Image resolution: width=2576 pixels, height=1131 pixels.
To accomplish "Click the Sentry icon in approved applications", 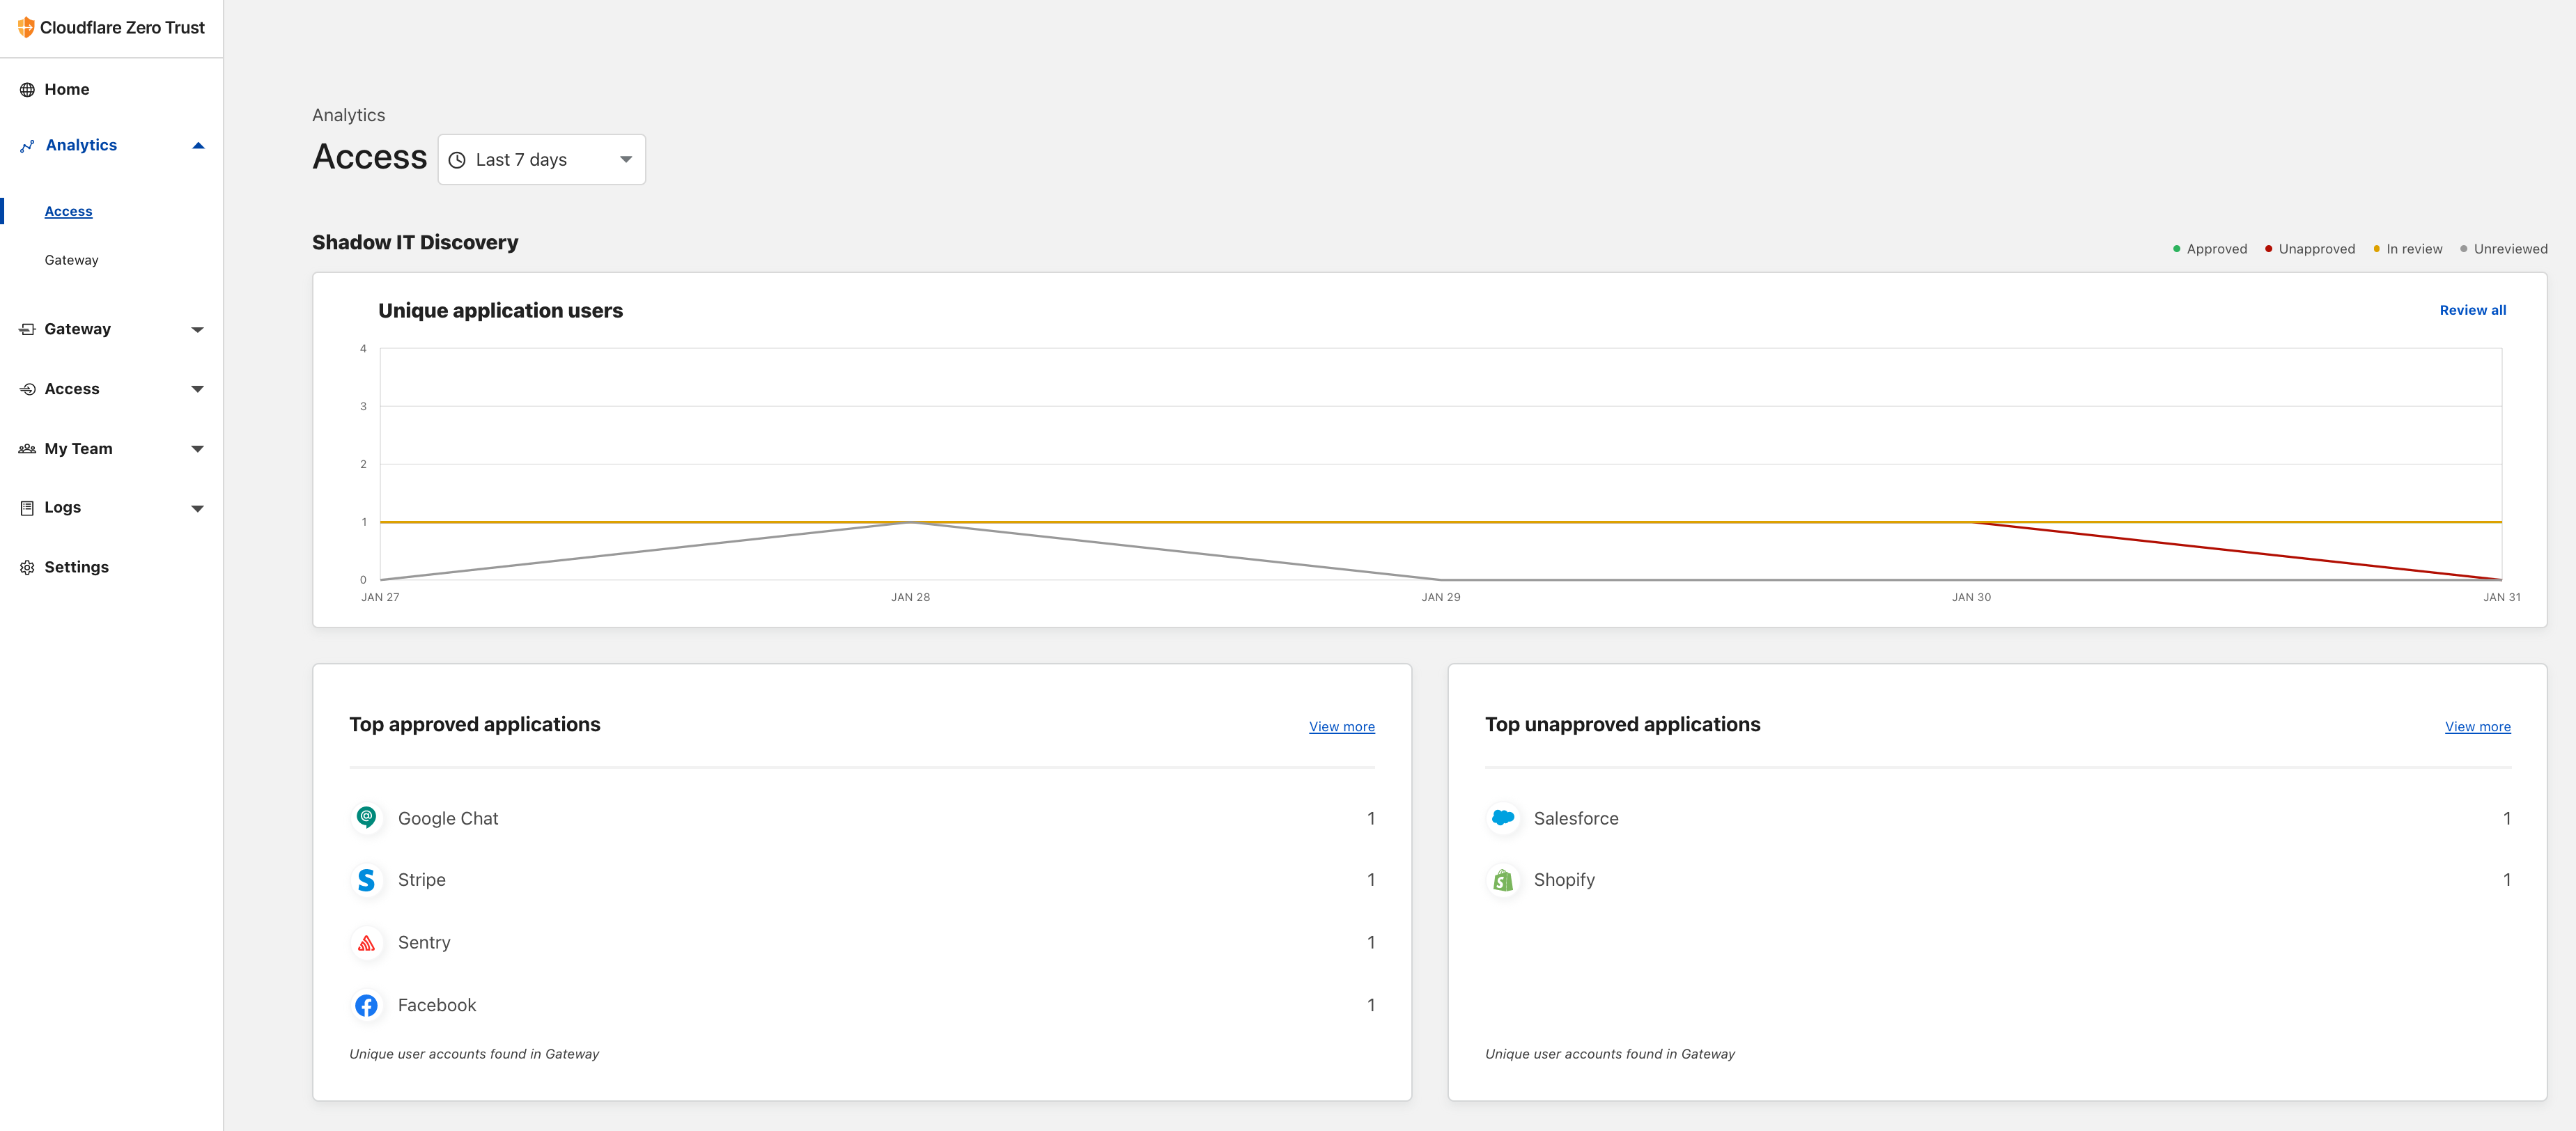I will [367, 942].
